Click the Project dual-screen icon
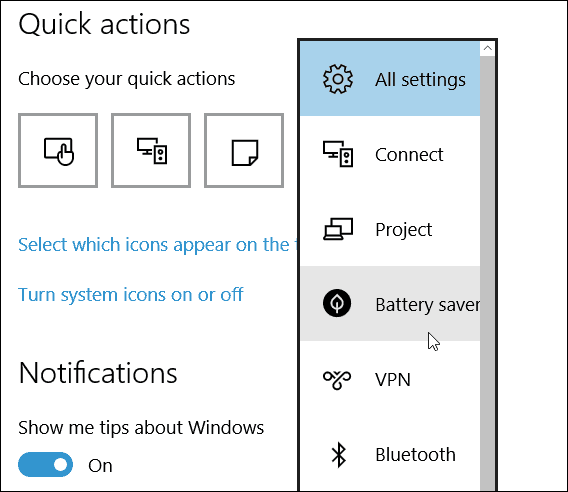Viewport: 568px width, 492px height. (338, 229)
